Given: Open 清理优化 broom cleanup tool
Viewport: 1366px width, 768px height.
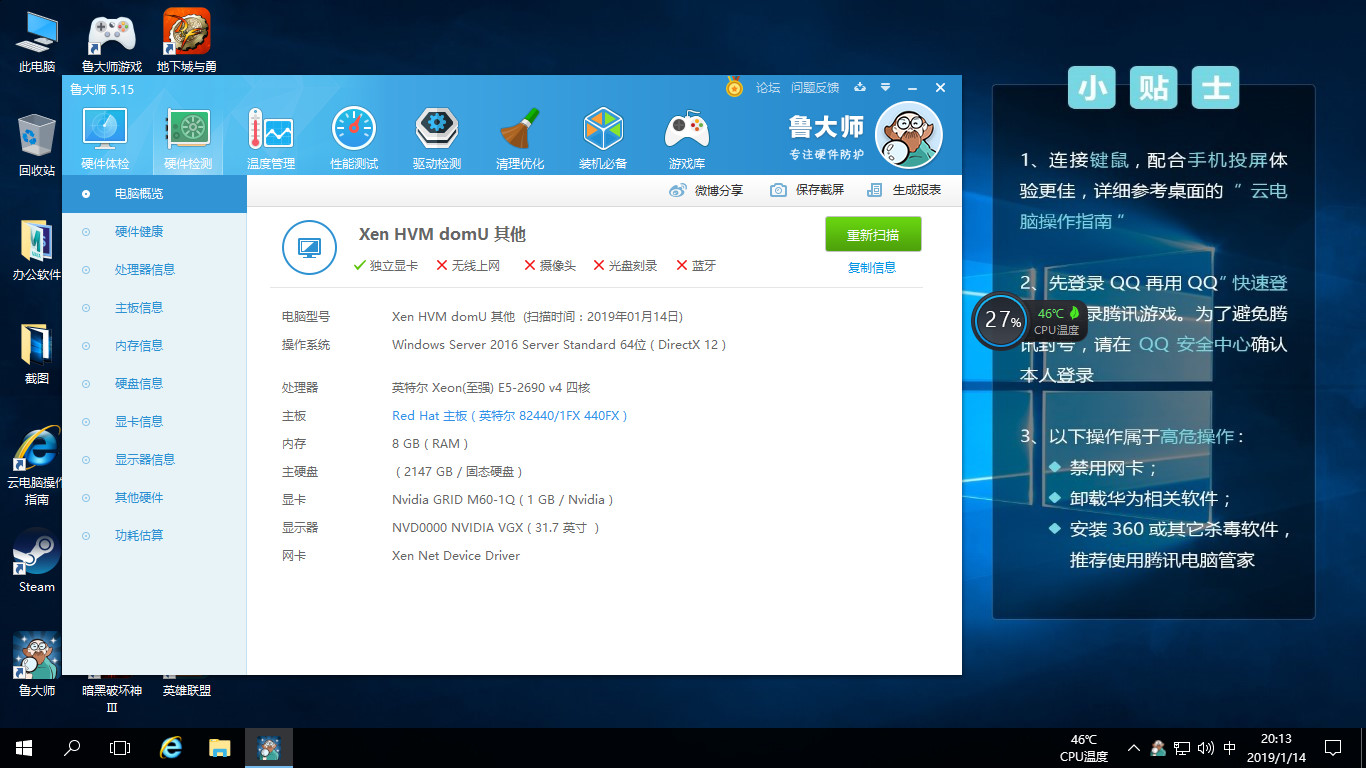Looking at the screenshot, I should (520, 140).
